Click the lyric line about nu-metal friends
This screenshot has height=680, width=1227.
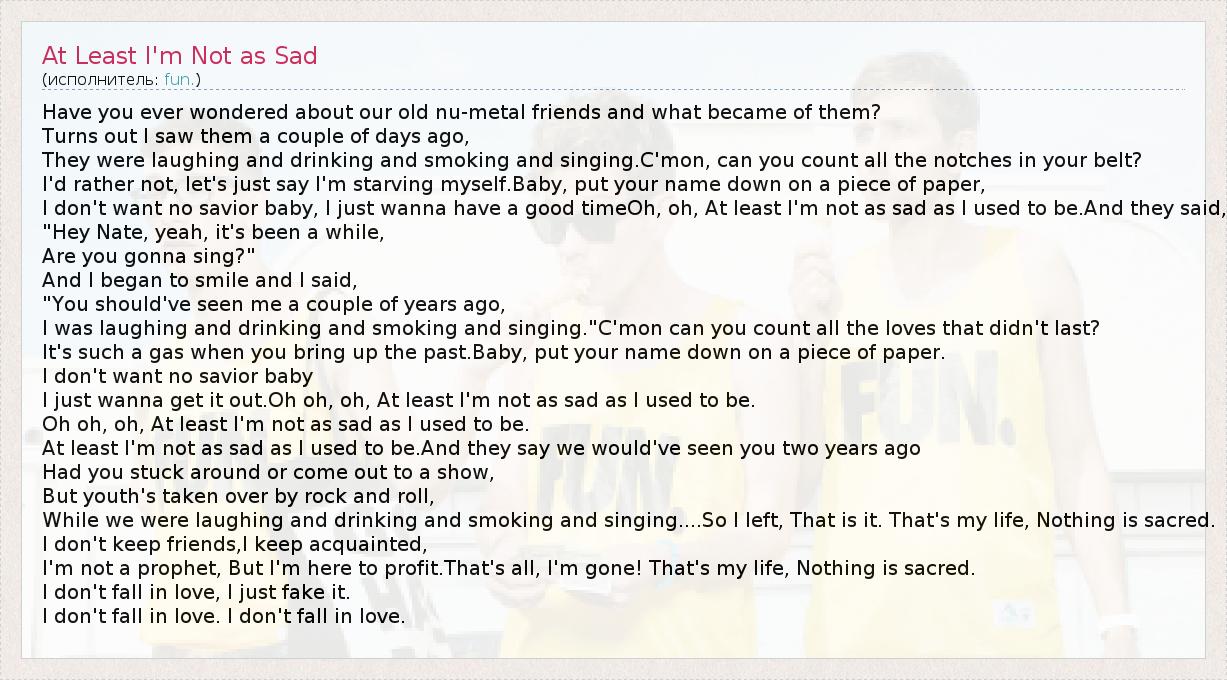click(461, 112)
